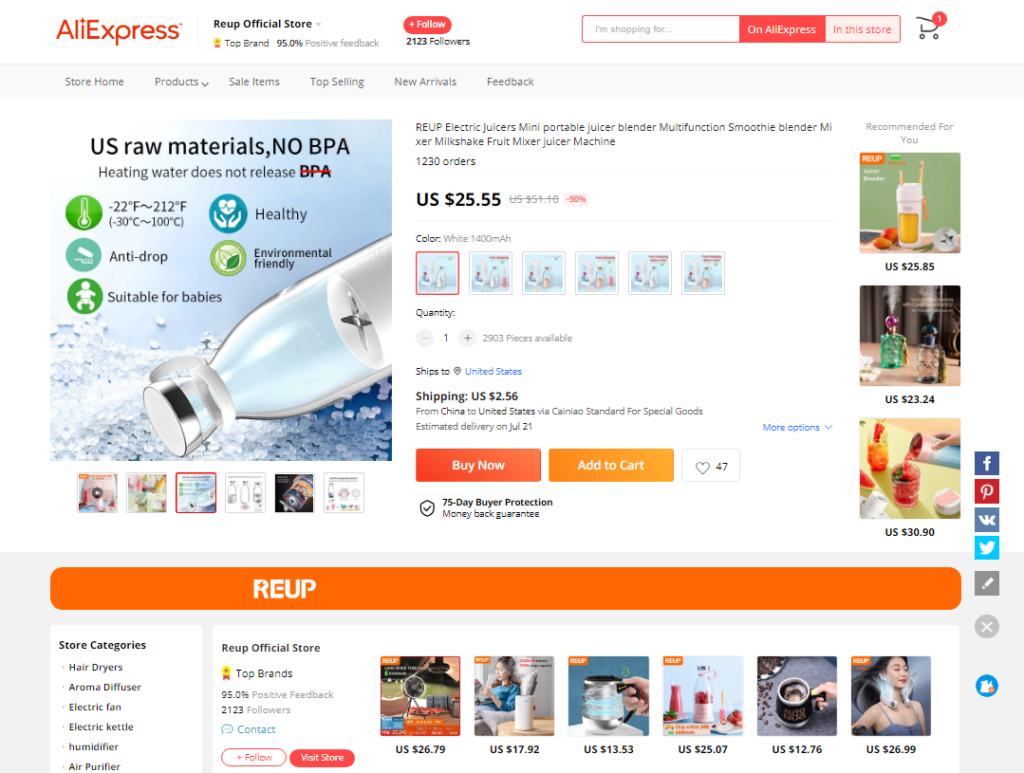The height and width of the screenshot is (773, 1024).
Task: Toggle search scope to In this store
Action: click(862, 29)
